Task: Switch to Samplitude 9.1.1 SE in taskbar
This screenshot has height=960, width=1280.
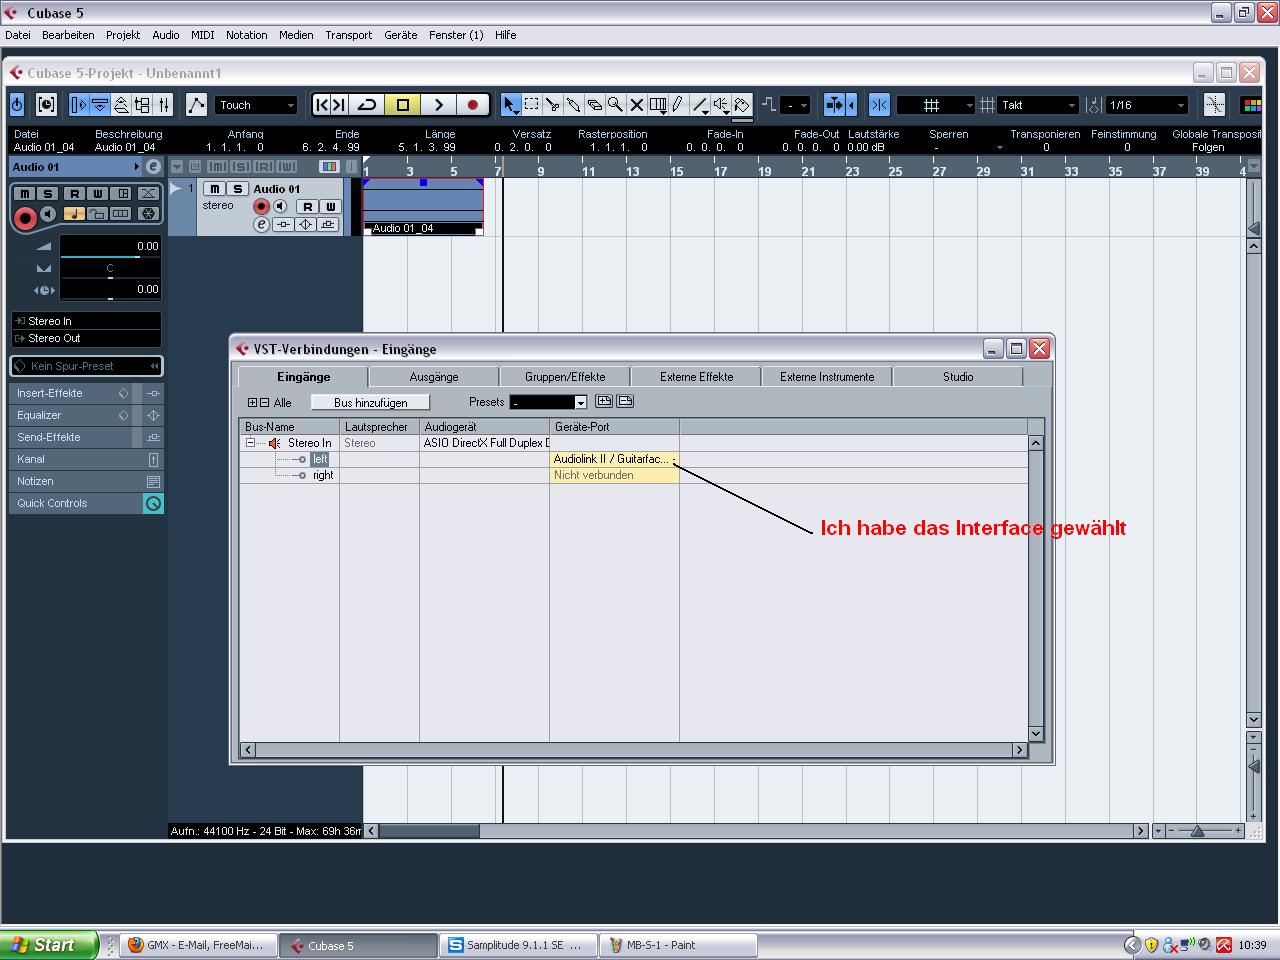Action: click(x=519, y=945)
